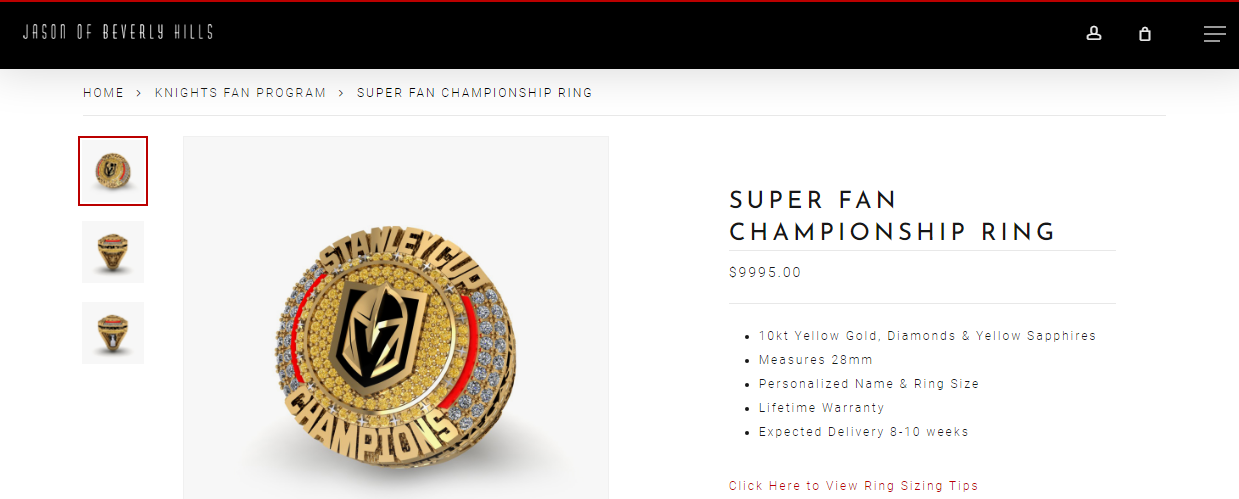Select the top-view ring thumbnail with red border

click(113, 171)
